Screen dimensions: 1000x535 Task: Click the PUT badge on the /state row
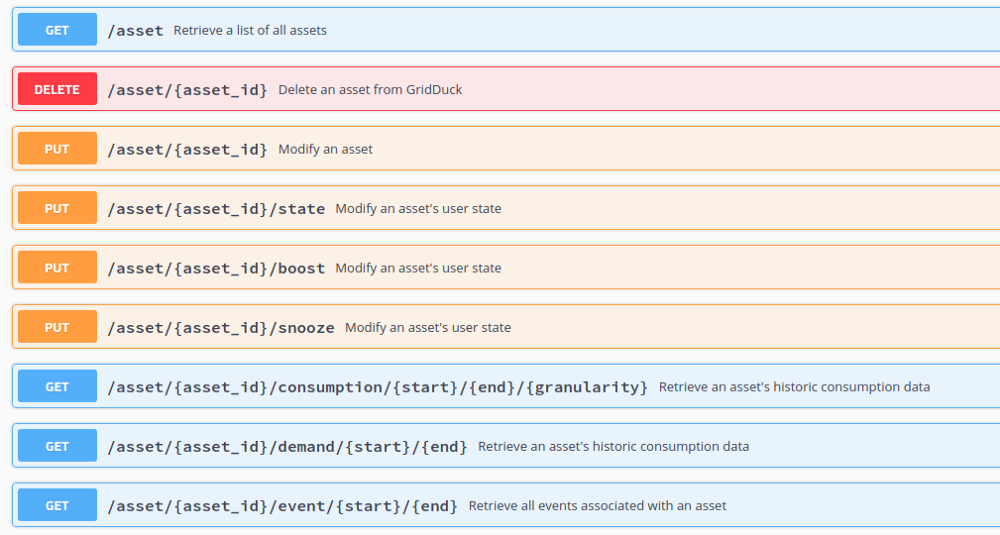(57, 208)
